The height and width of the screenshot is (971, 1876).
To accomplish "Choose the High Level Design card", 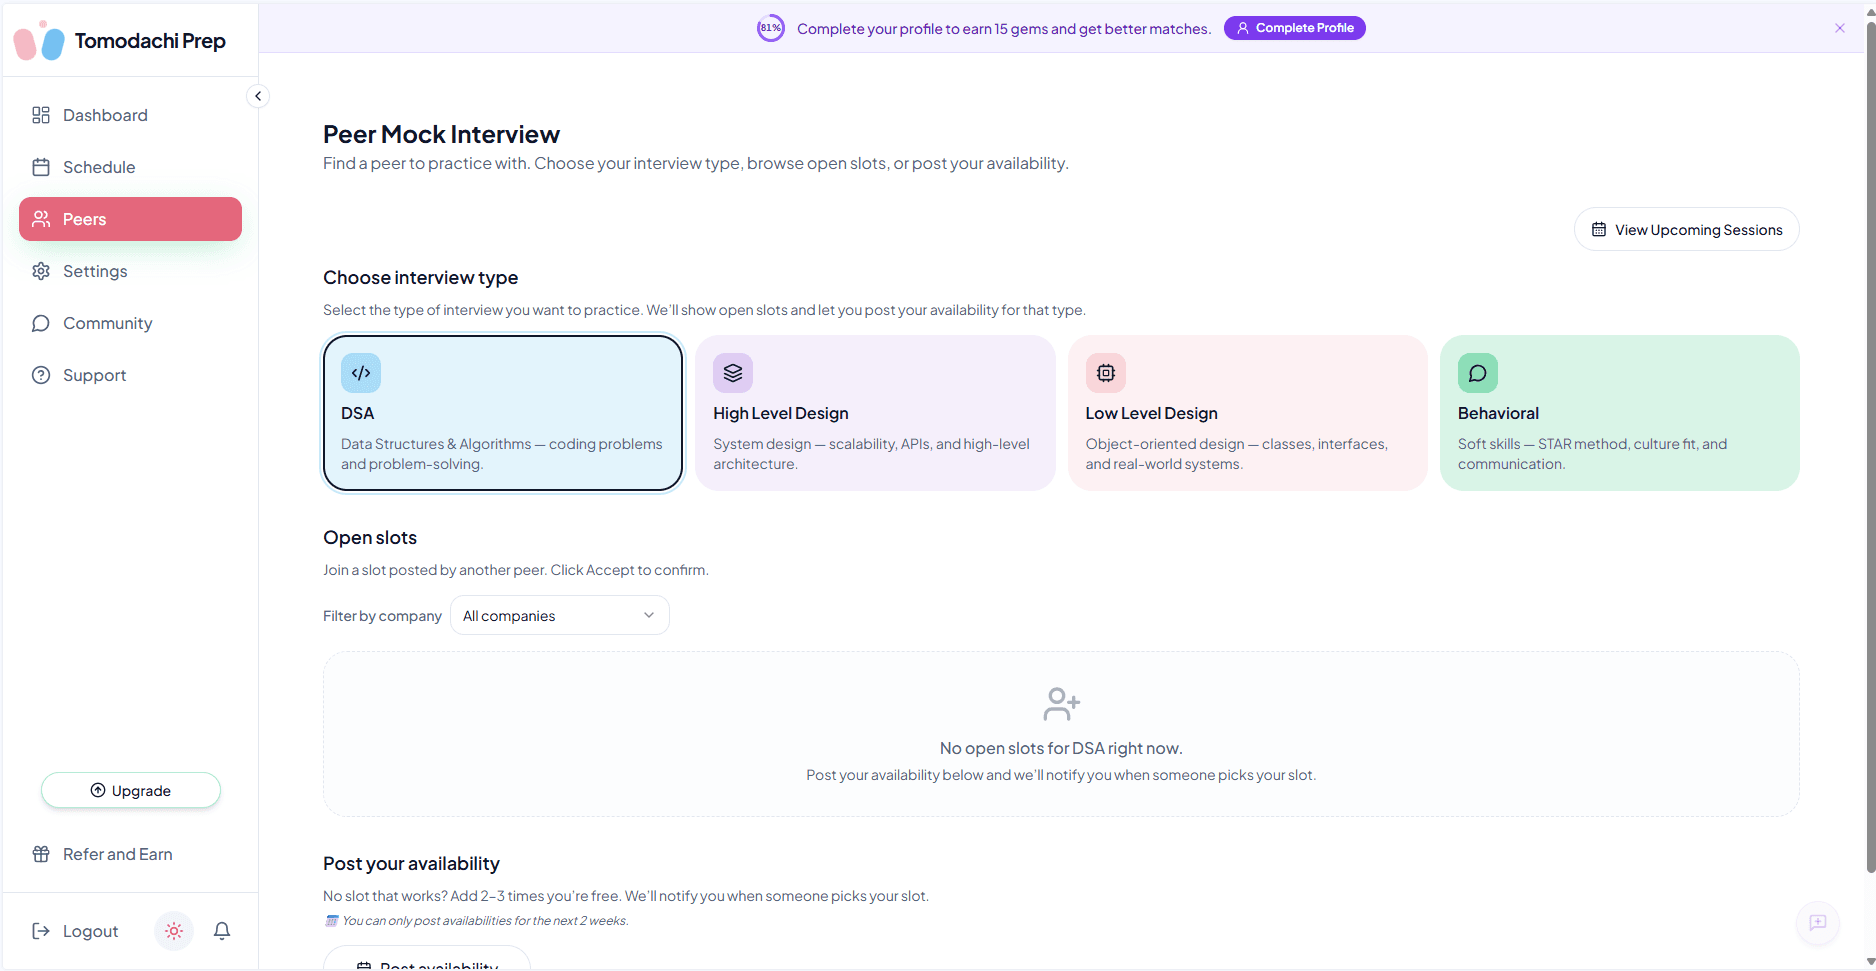I will (x=875, y=413).
